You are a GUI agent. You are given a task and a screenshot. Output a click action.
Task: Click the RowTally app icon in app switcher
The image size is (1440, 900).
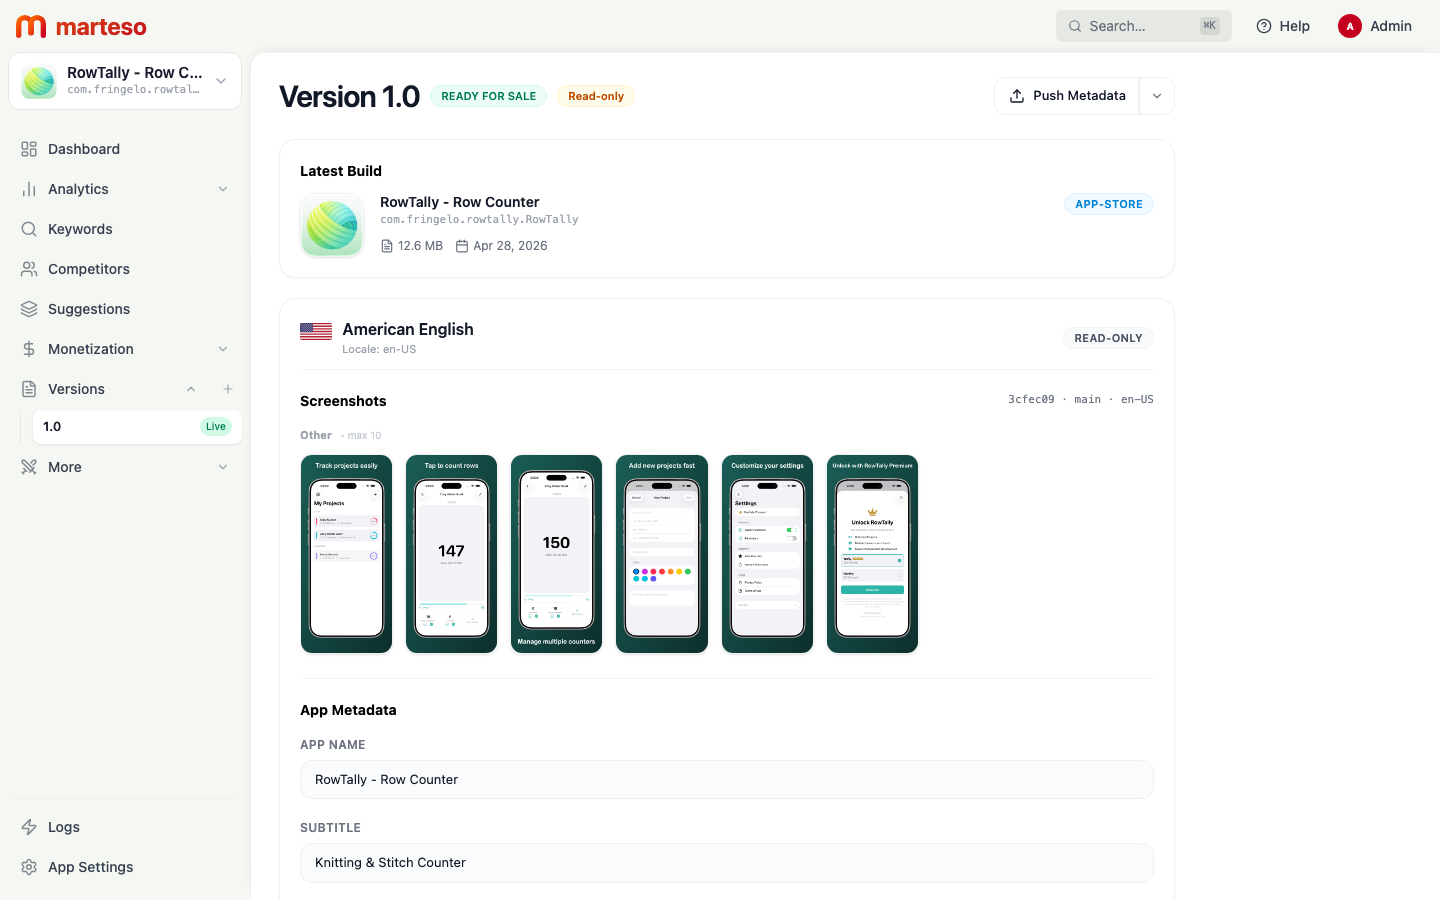(x=39, y=81)
